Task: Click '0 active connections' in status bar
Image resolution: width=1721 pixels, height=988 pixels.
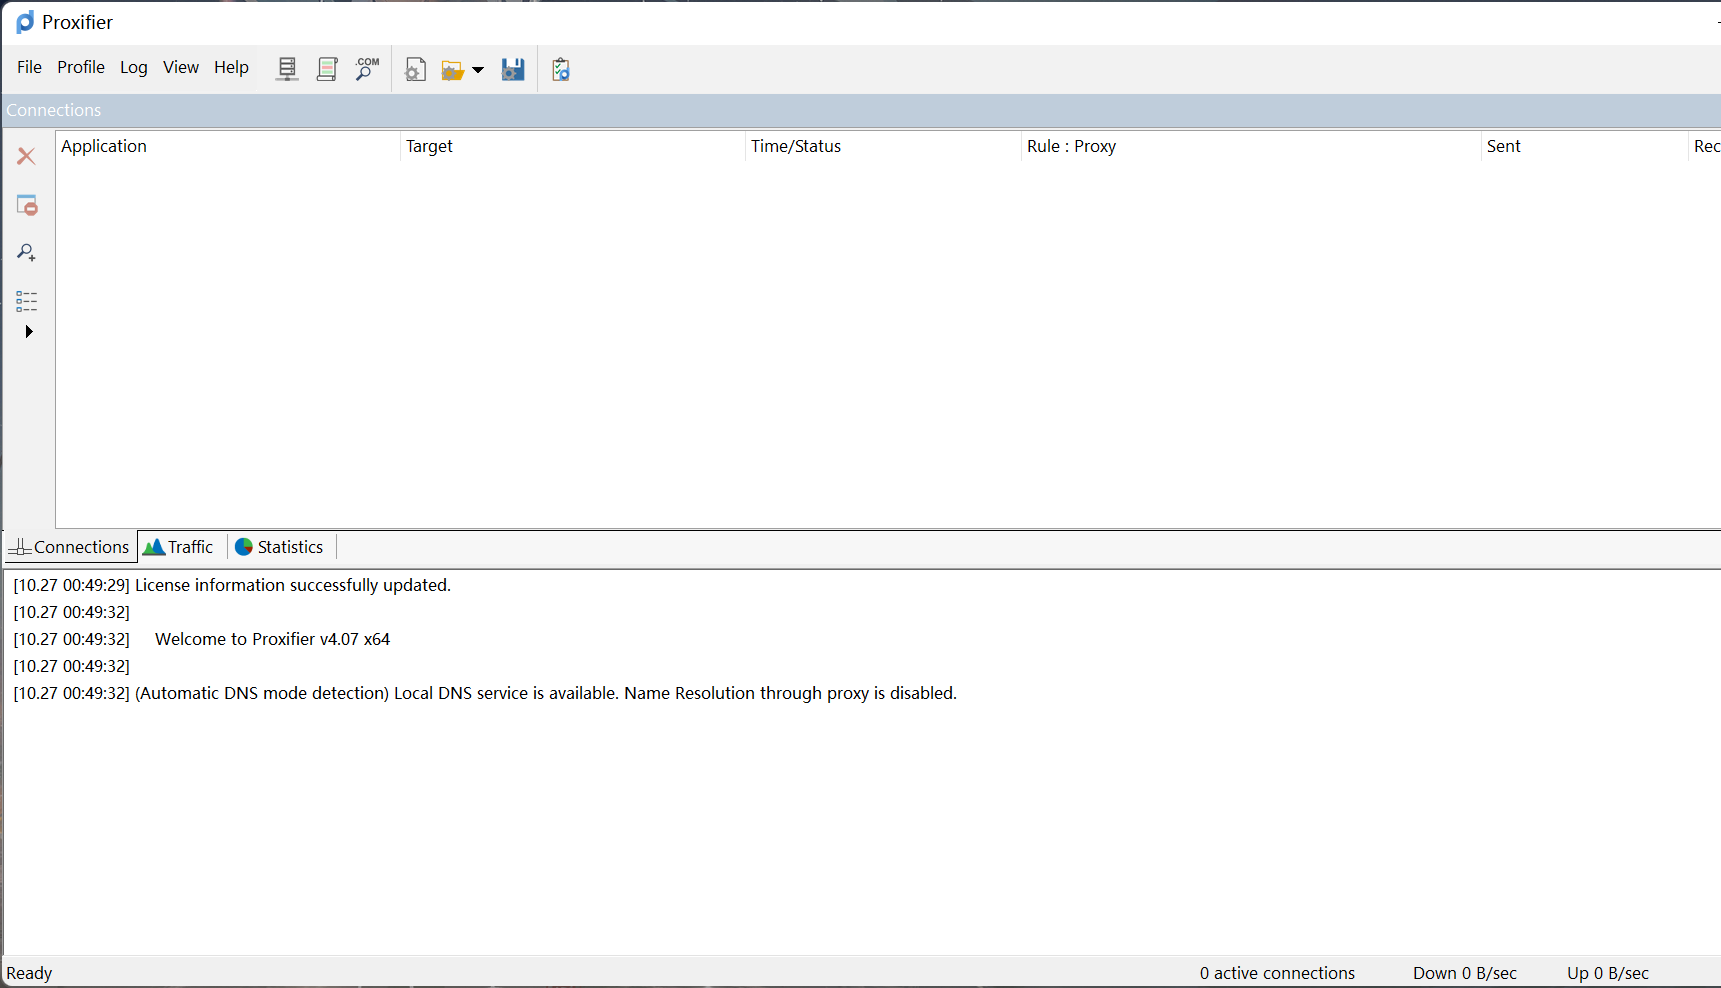Action: tap(1277, 973)
